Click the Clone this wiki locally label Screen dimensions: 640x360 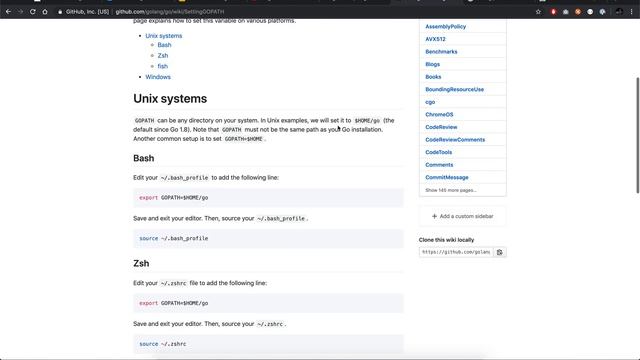[447, 240]
